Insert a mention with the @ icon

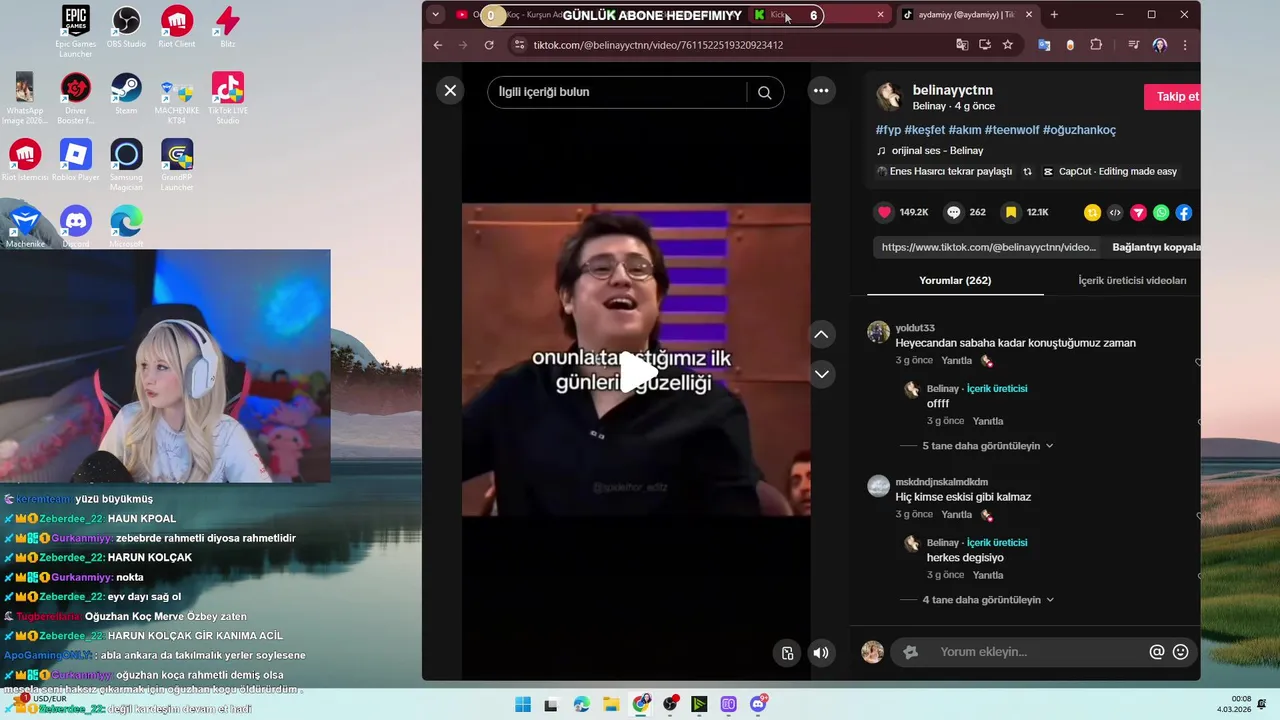coord(1157,652)
